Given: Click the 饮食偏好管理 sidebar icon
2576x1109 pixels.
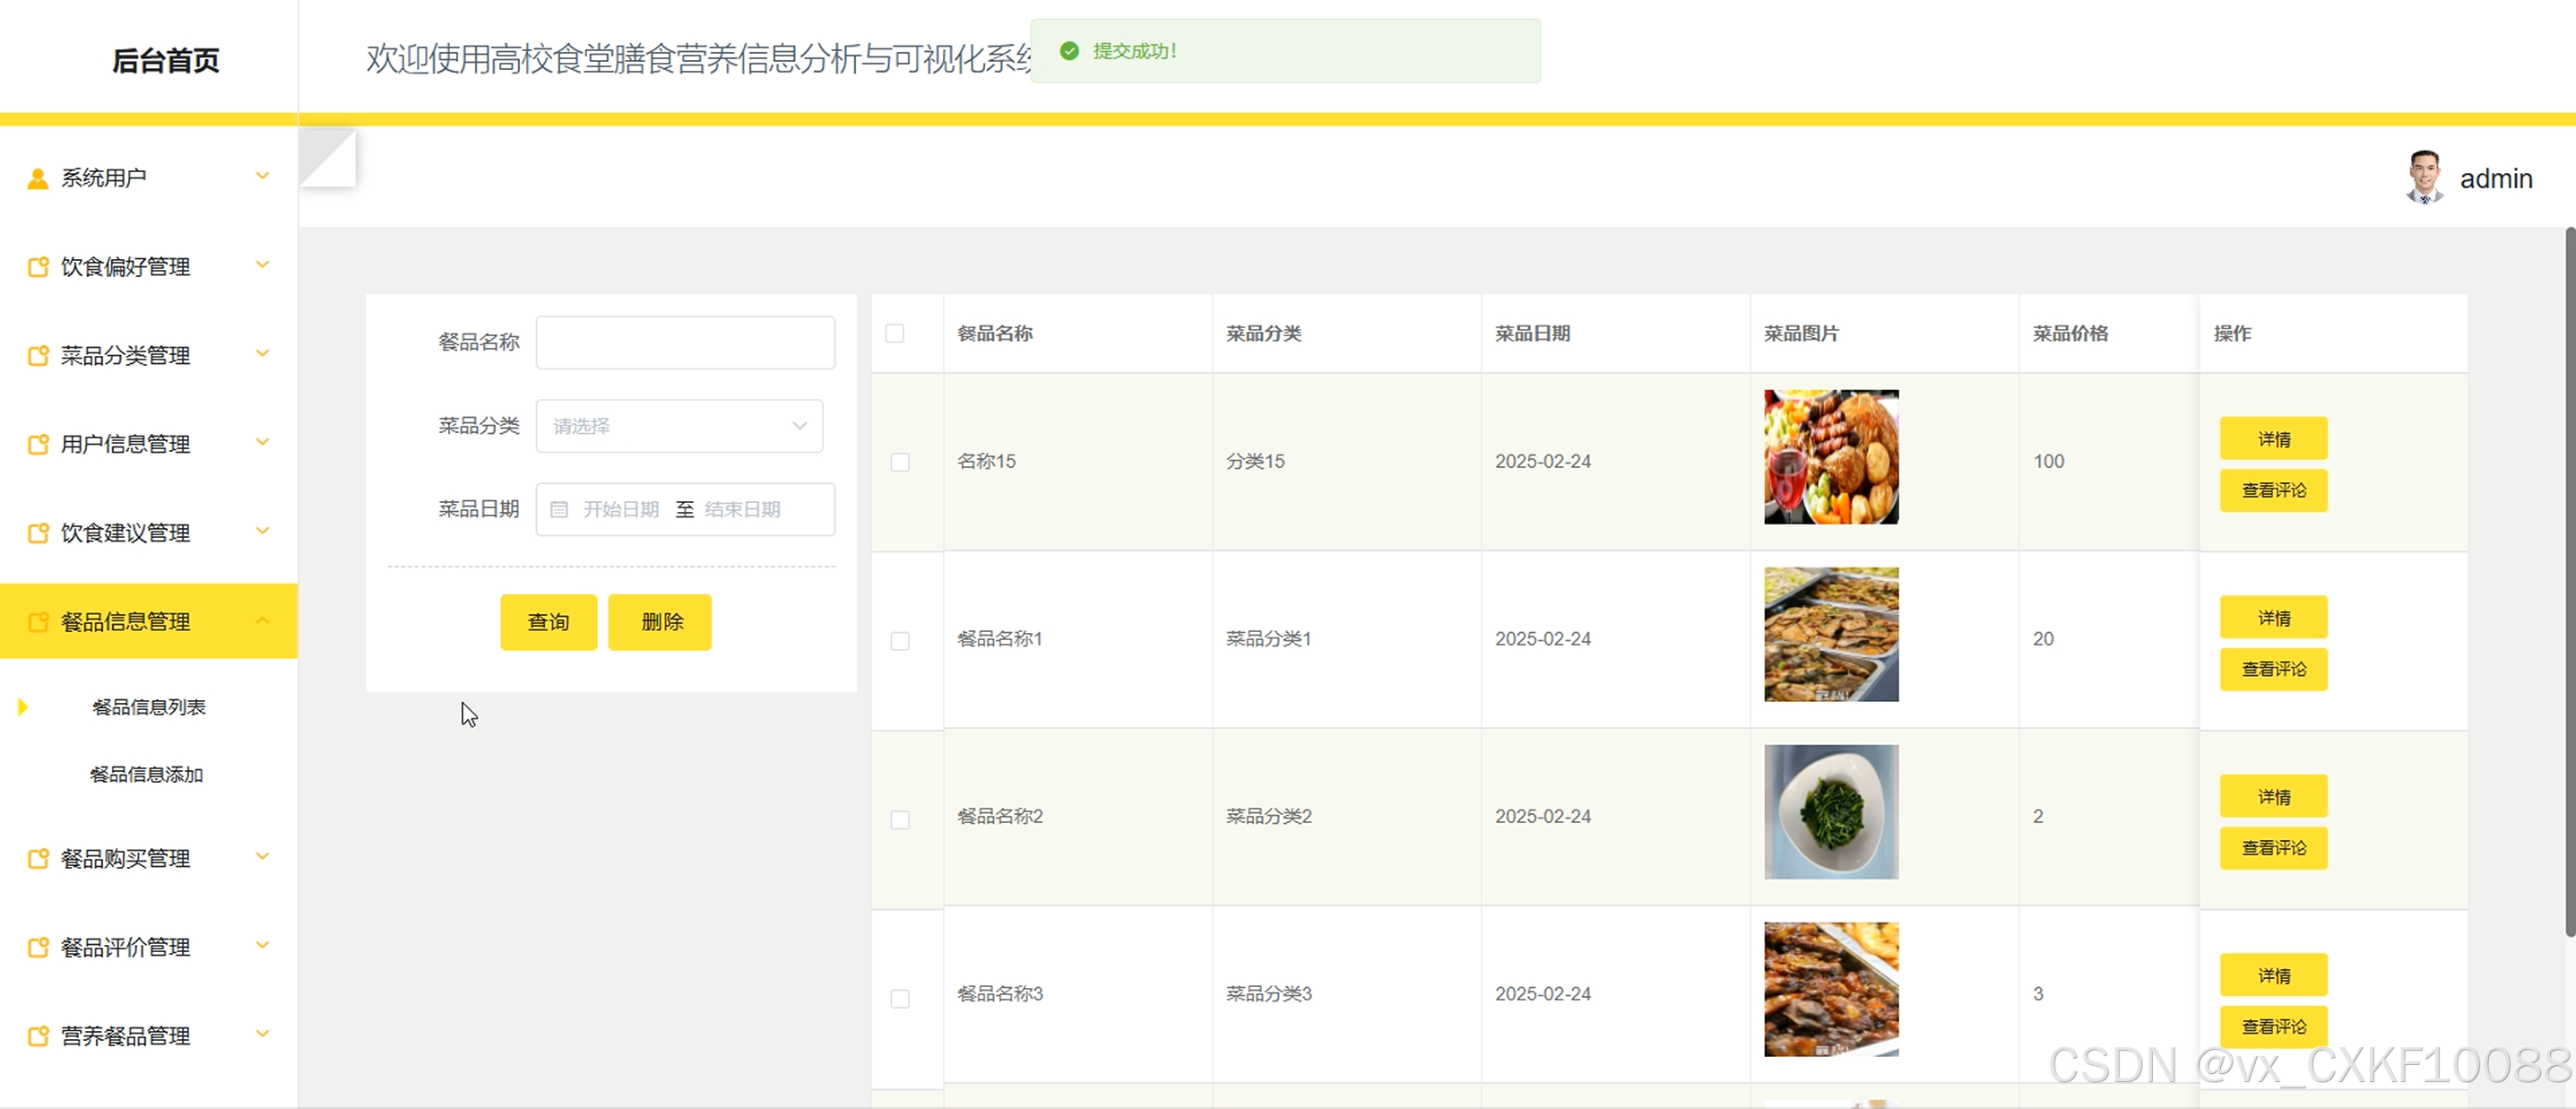Looking at the screenshot, I should (x=37, y=267).
